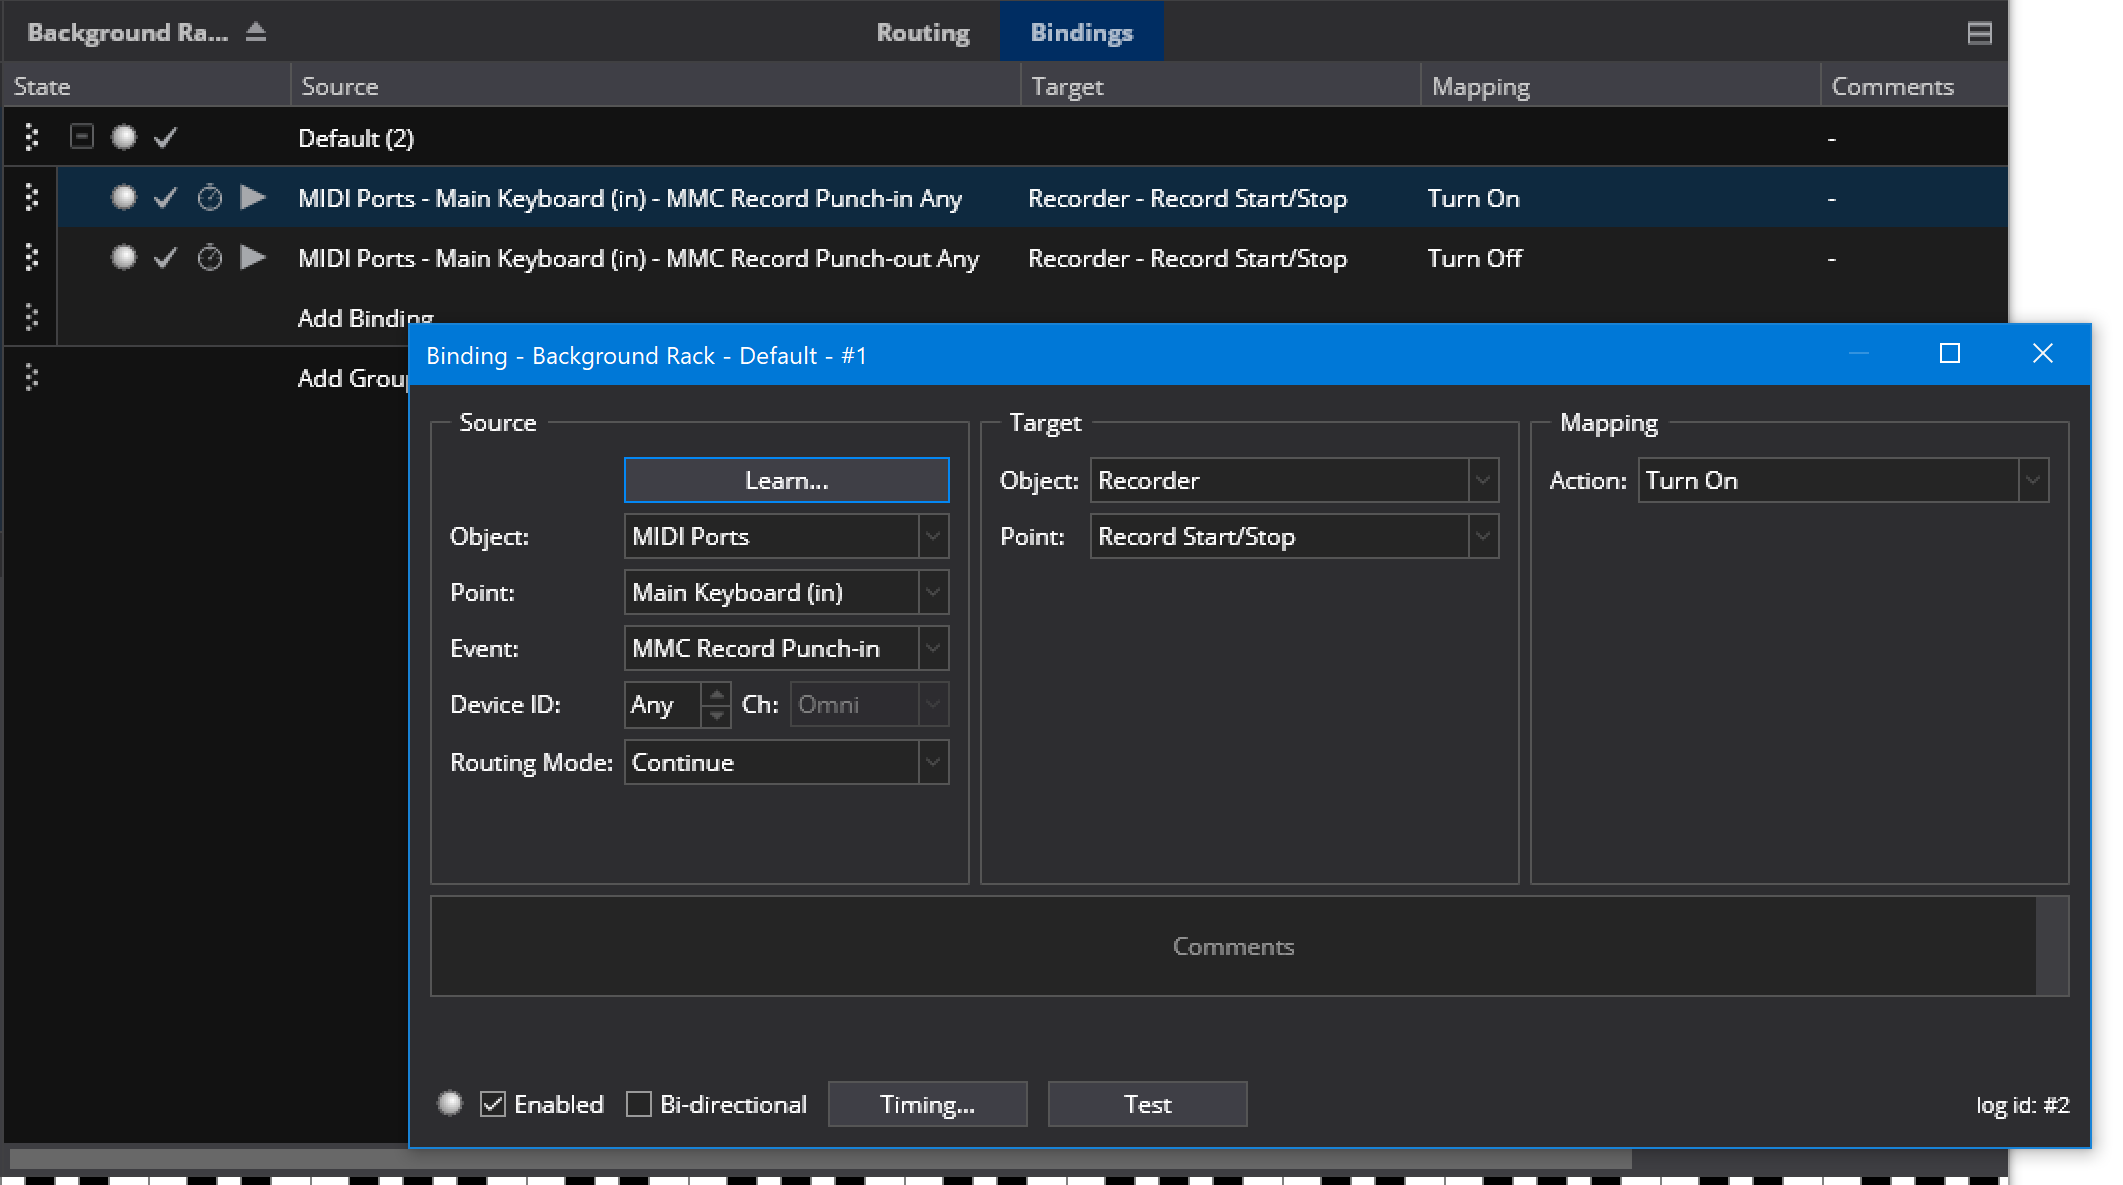Open the Timing... settings
This screenshot has width=2123, height=1185.
927,1104
